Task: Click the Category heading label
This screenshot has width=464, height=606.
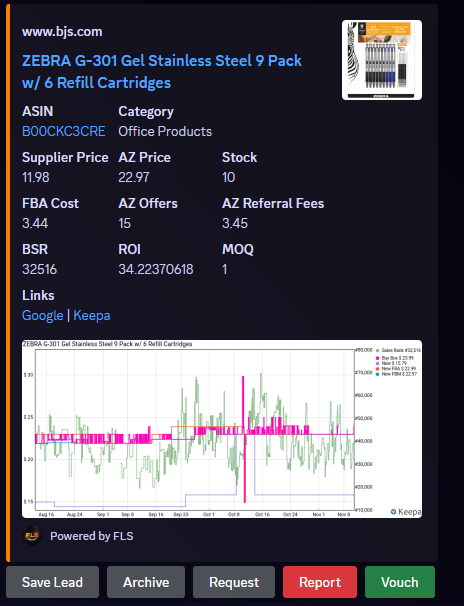Action: pos(146,111)
